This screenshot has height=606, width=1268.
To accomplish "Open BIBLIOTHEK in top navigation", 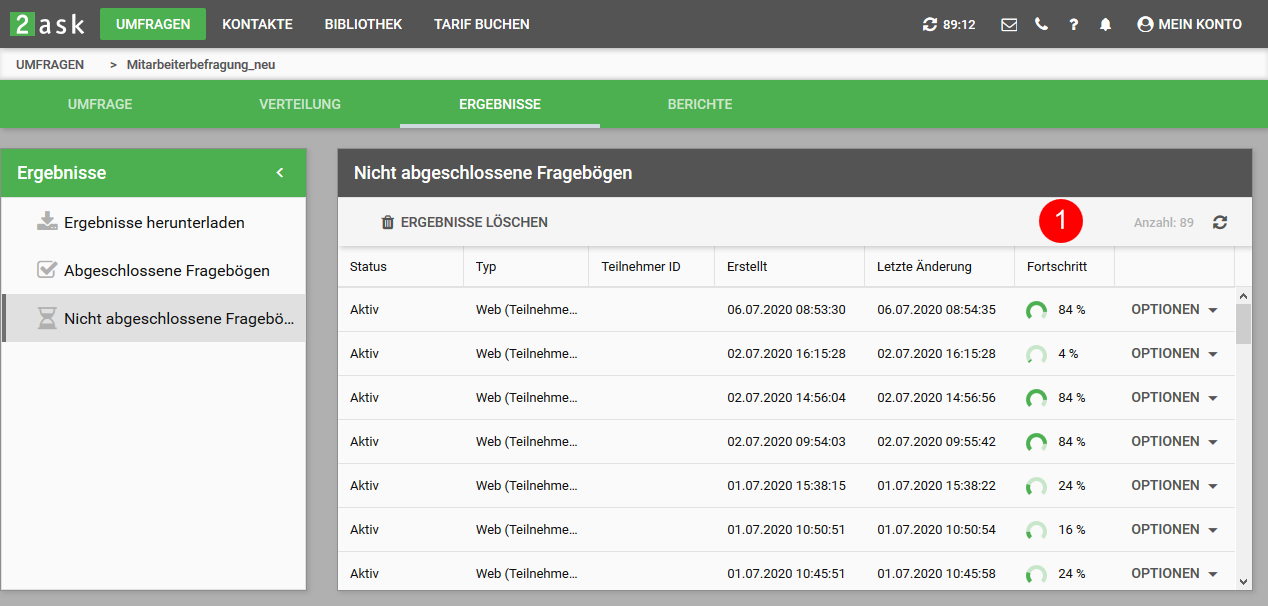I will 363,24.
